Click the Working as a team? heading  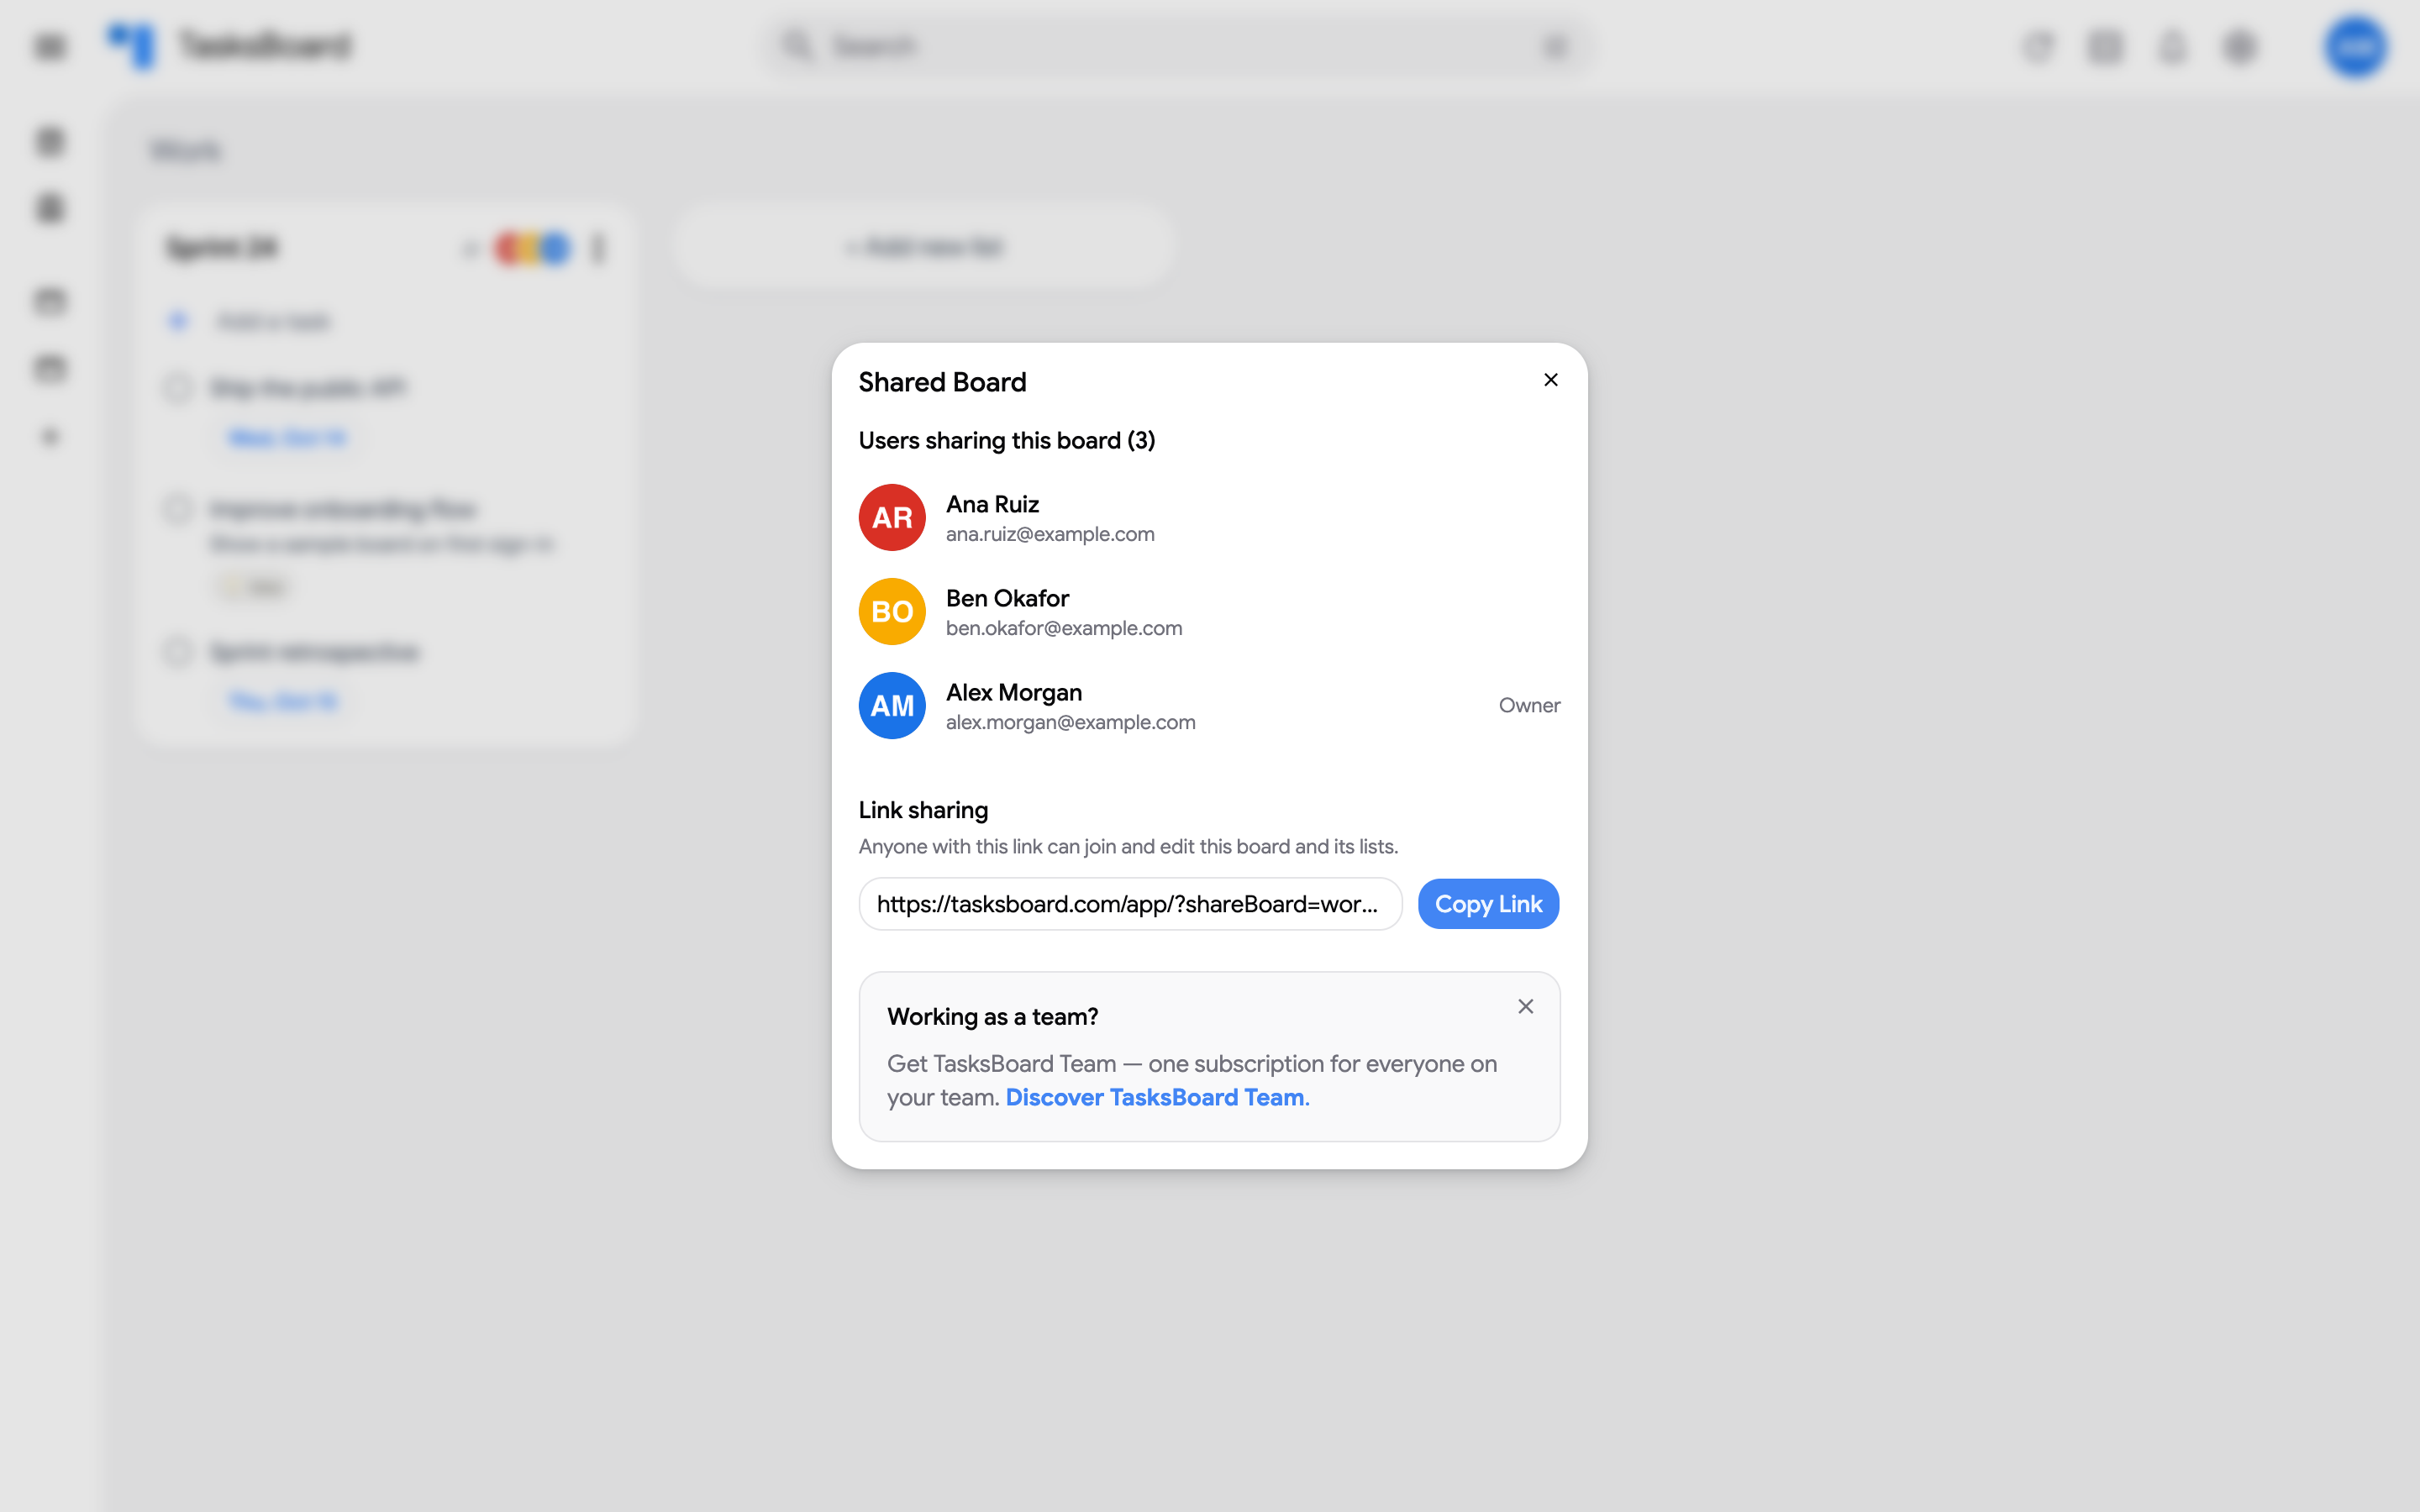click(x=992, y=1016)
